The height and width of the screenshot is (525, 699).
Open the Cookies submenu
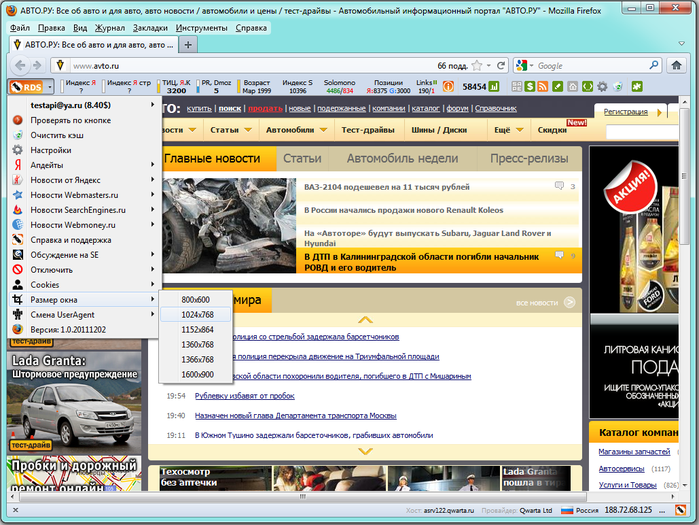point(84,285)
